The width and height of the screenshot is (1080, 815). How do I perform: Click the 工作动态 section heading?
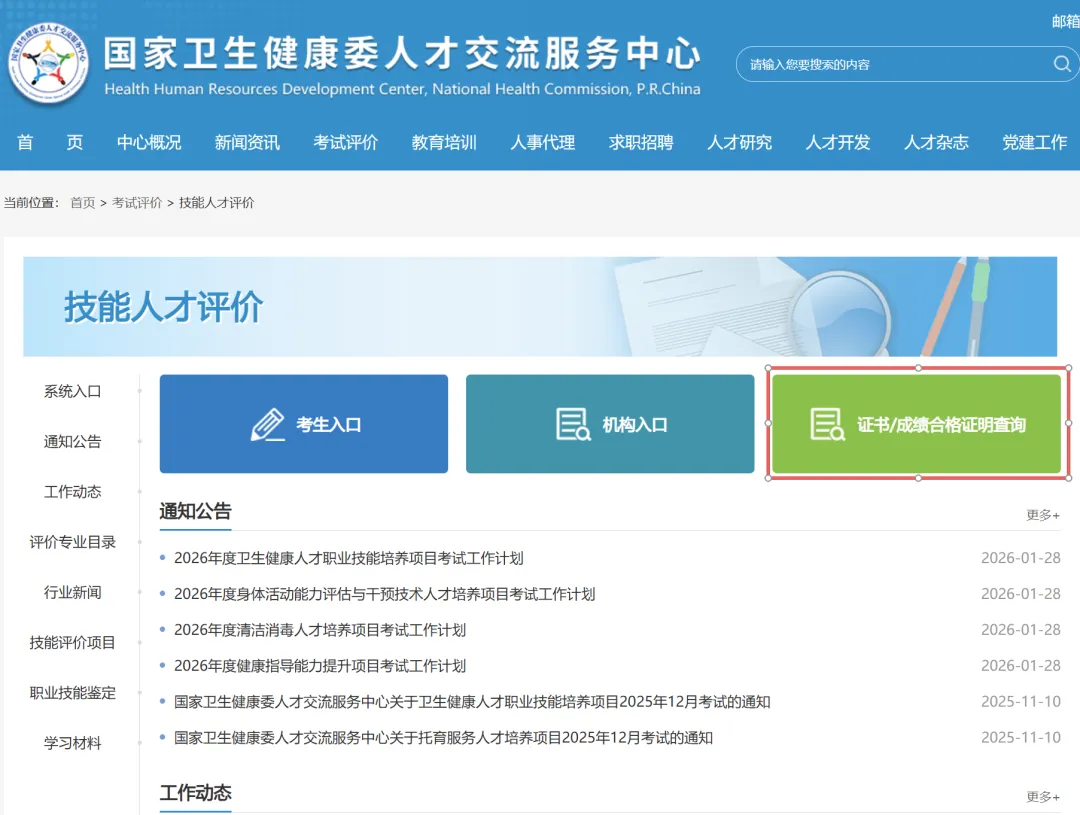coord(196,793)
